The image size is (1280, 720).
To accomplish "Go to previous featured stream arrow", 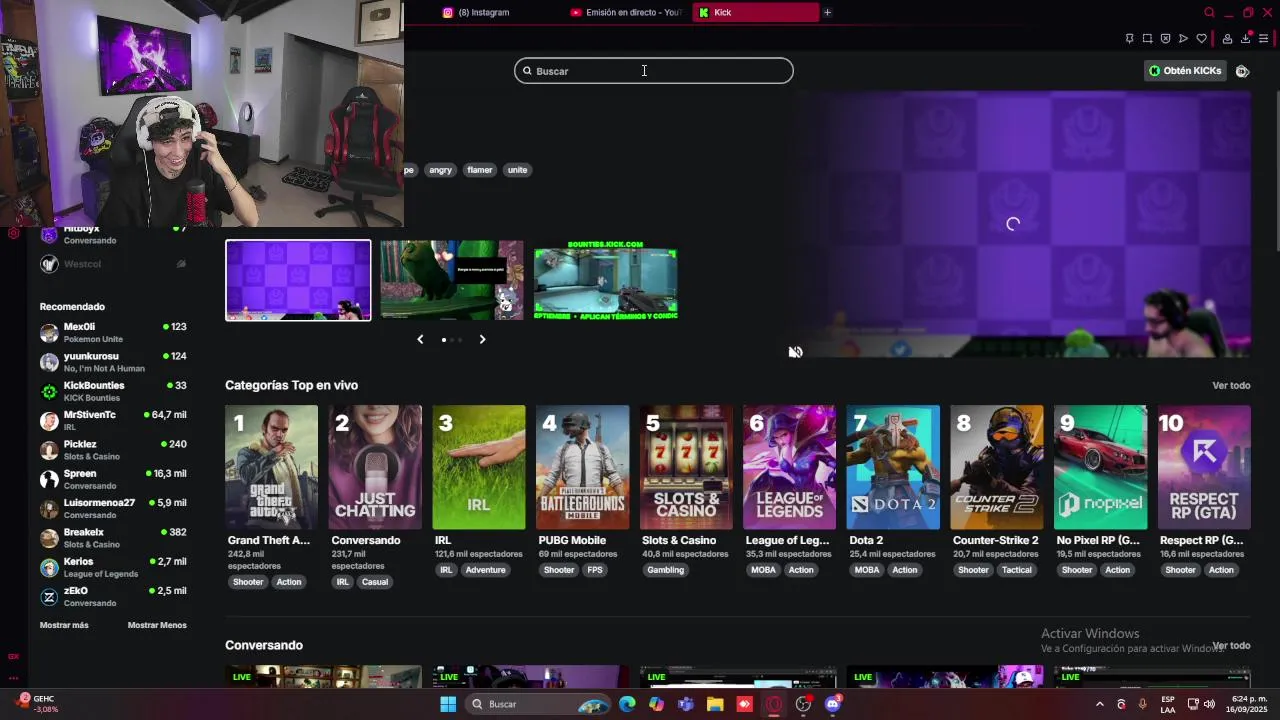I will click(x=420, y=339).
